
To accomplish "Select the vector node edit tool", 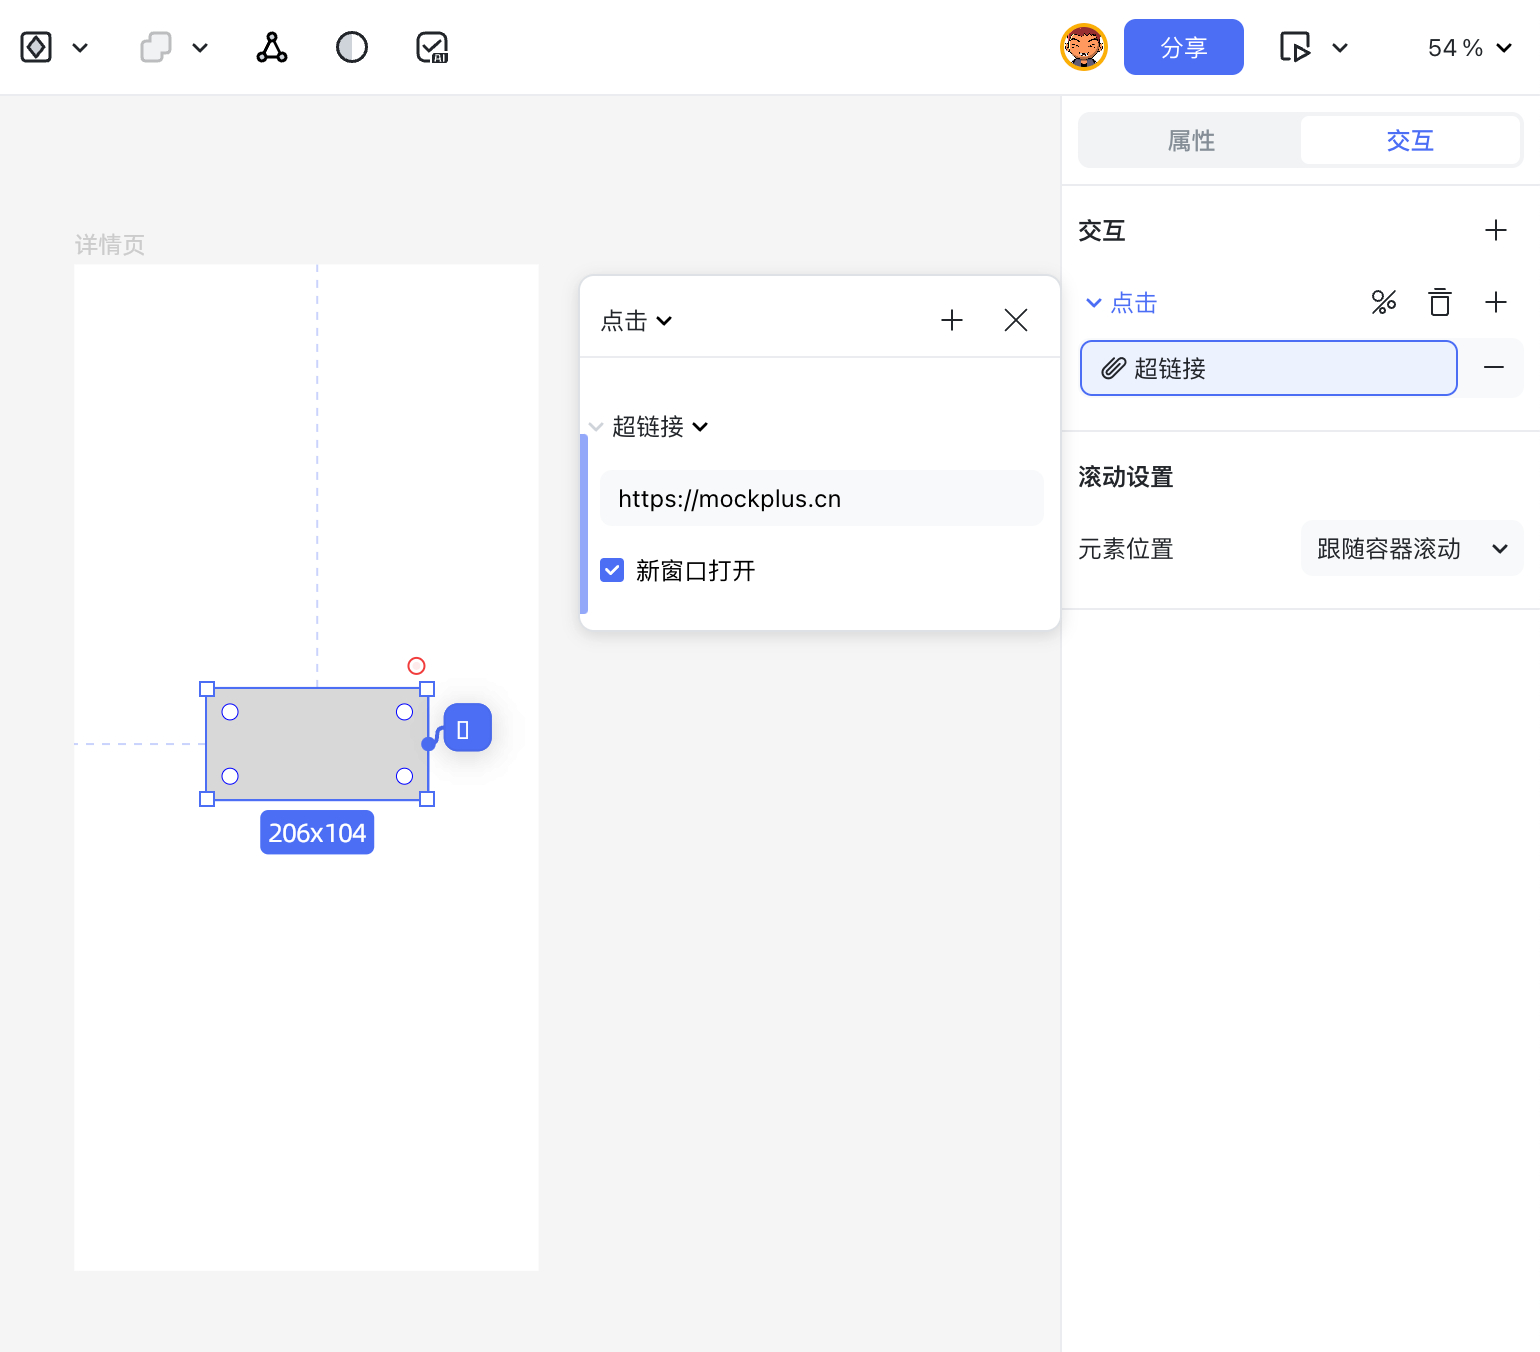I will coord(272,47).
